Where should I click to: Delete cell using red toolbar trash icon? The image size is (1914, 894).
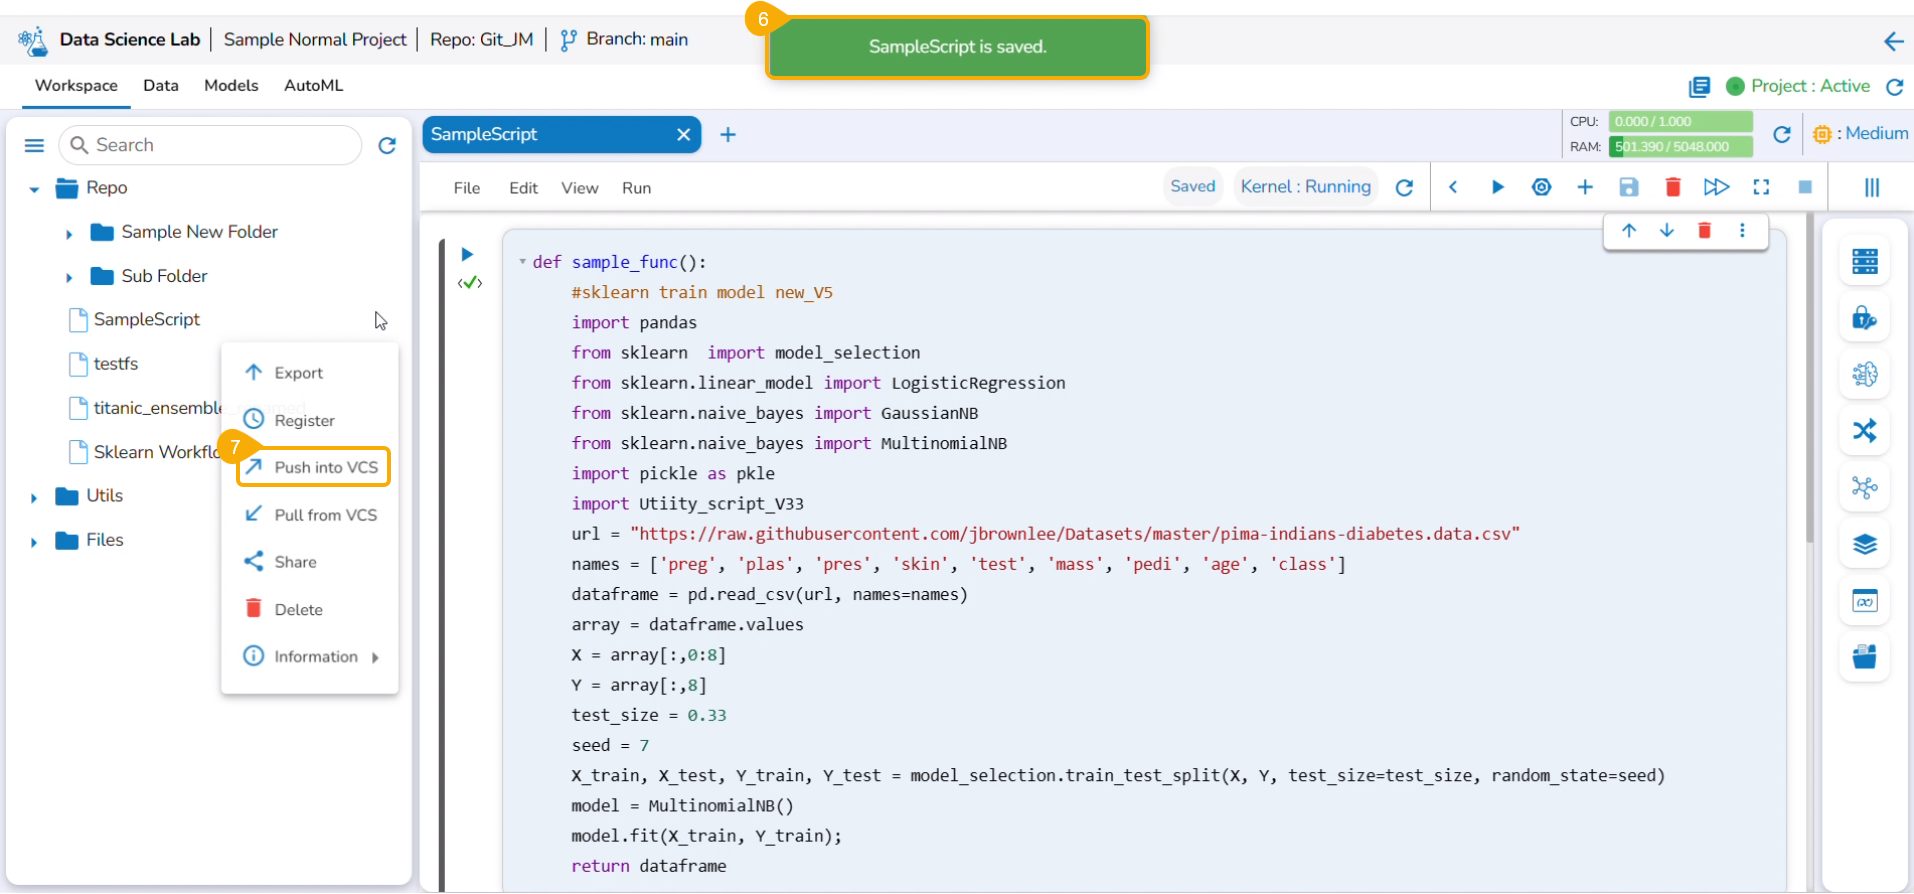[x=1672, y=187]
